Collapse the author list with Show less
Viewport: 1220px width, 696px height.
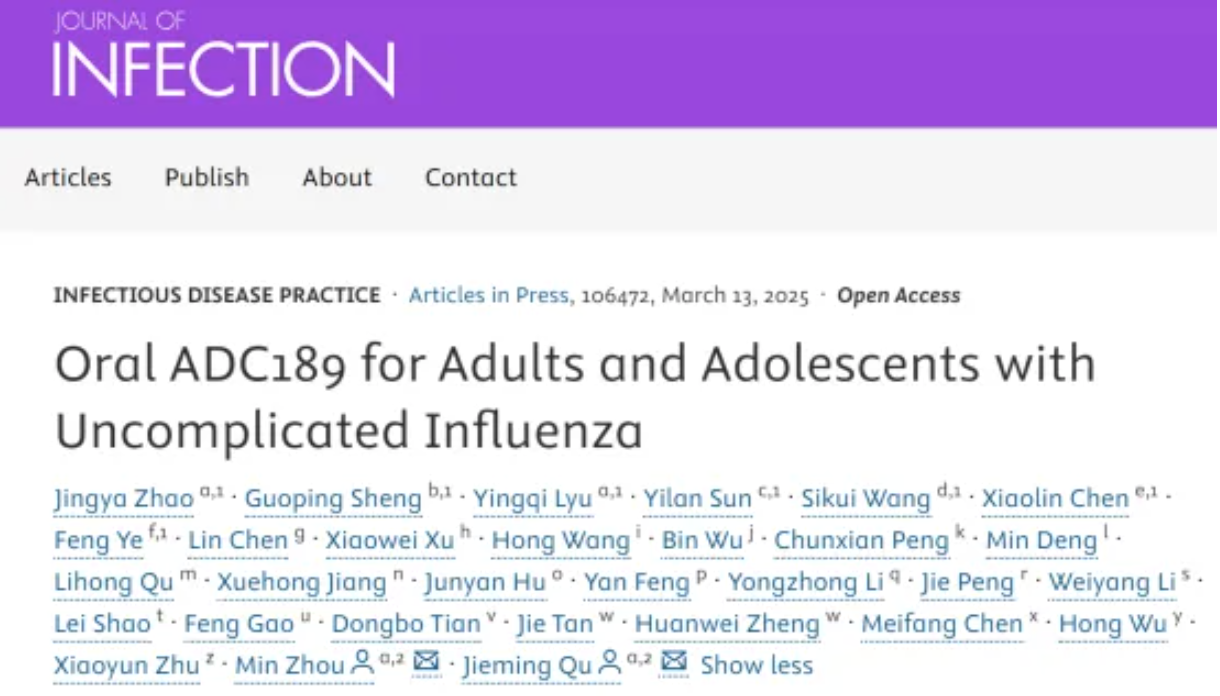pos(757,665)
